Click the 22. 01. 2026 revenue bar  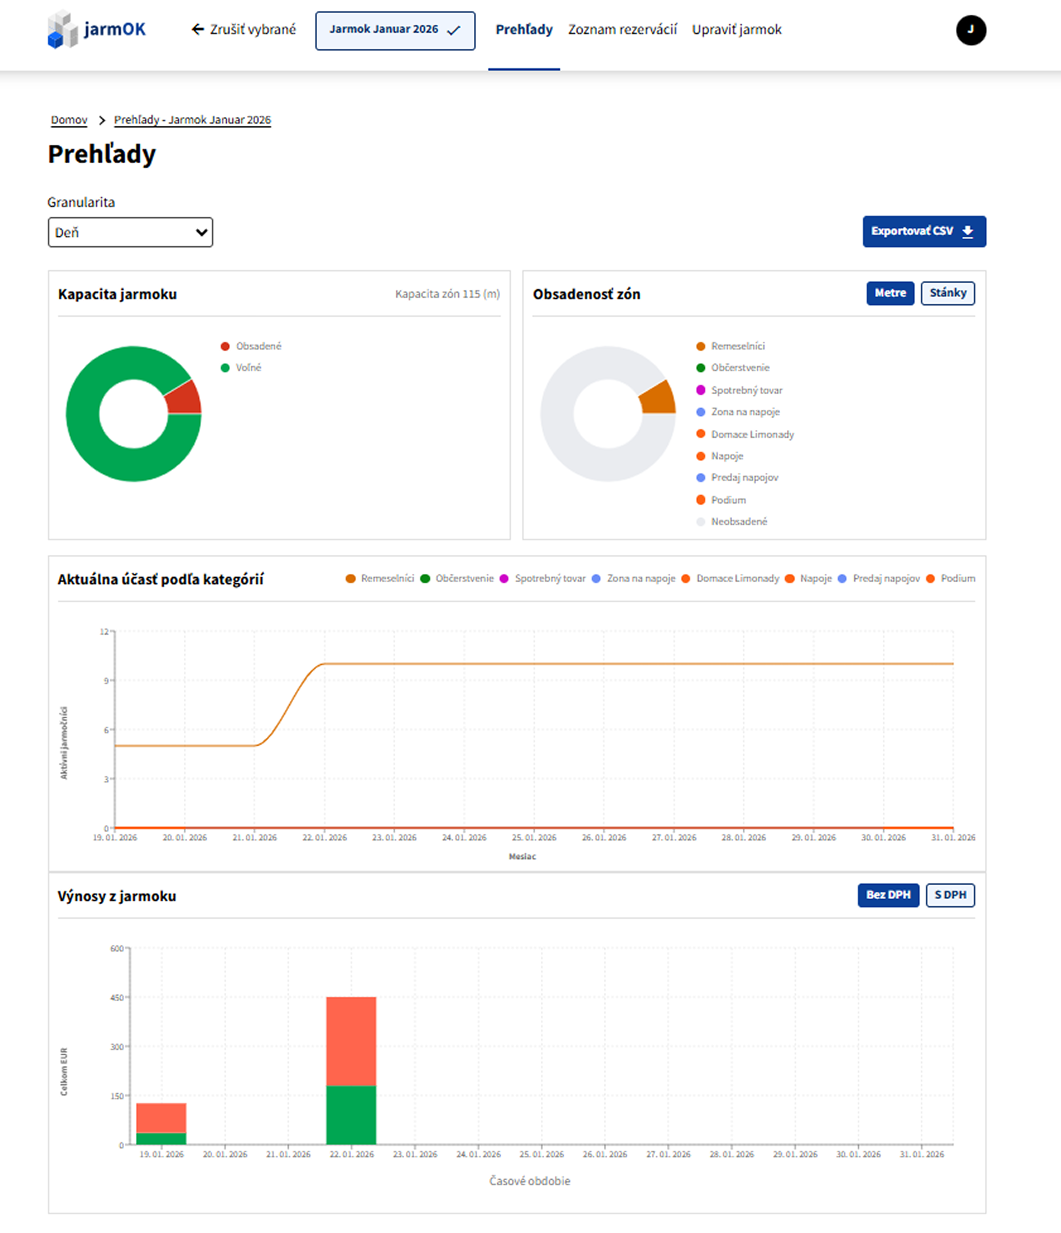(351, 1071)
